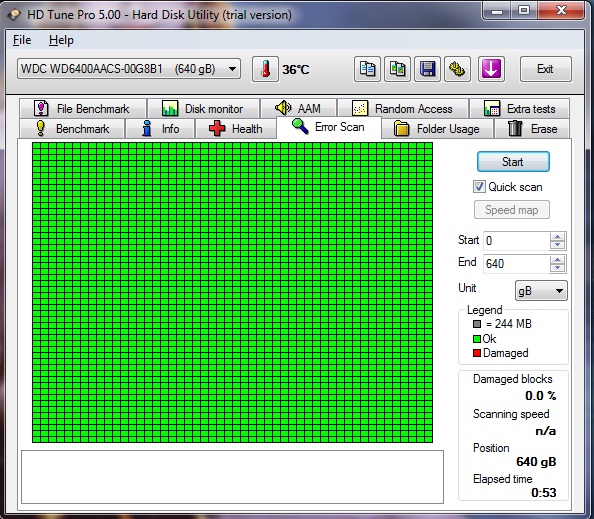594x519 pixels.
Task: Click the End value input field
Action: coord(516,264)
